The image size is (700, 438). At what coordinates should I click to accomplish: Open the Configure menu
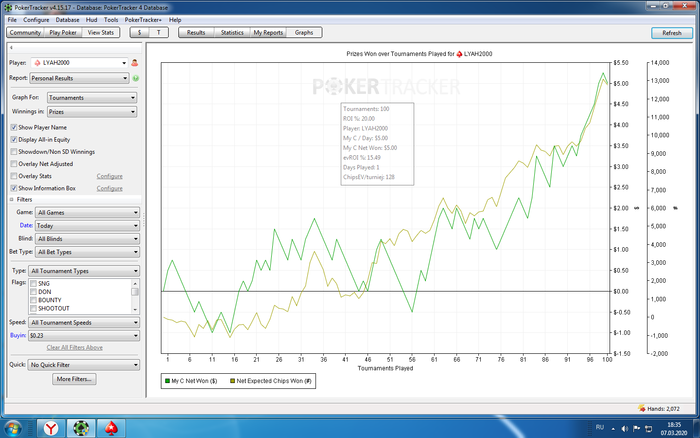click(x=36, y=20)
